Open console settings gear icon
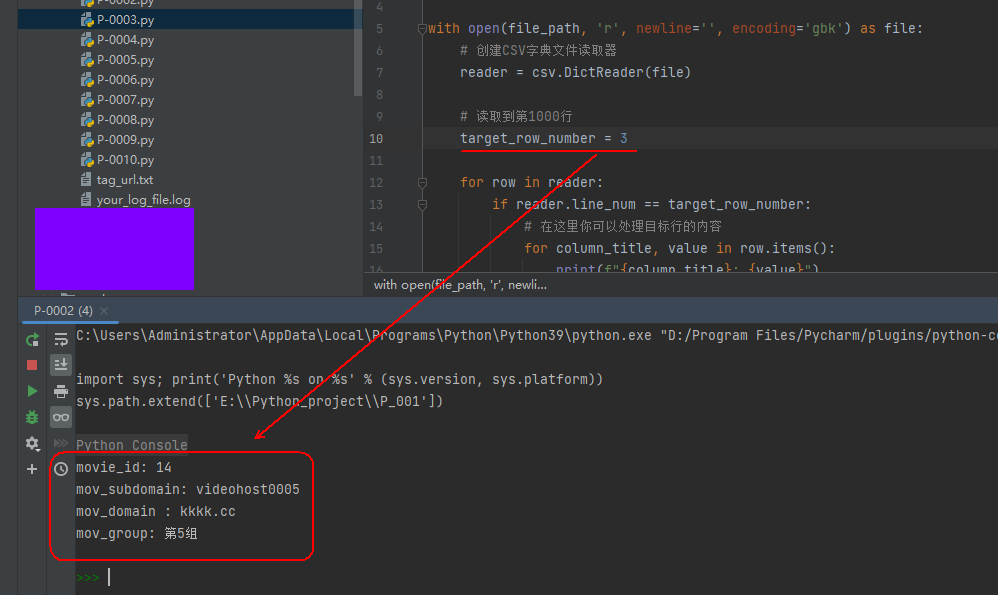The height and width of the screenshot is (595, 998). (32, 443)
